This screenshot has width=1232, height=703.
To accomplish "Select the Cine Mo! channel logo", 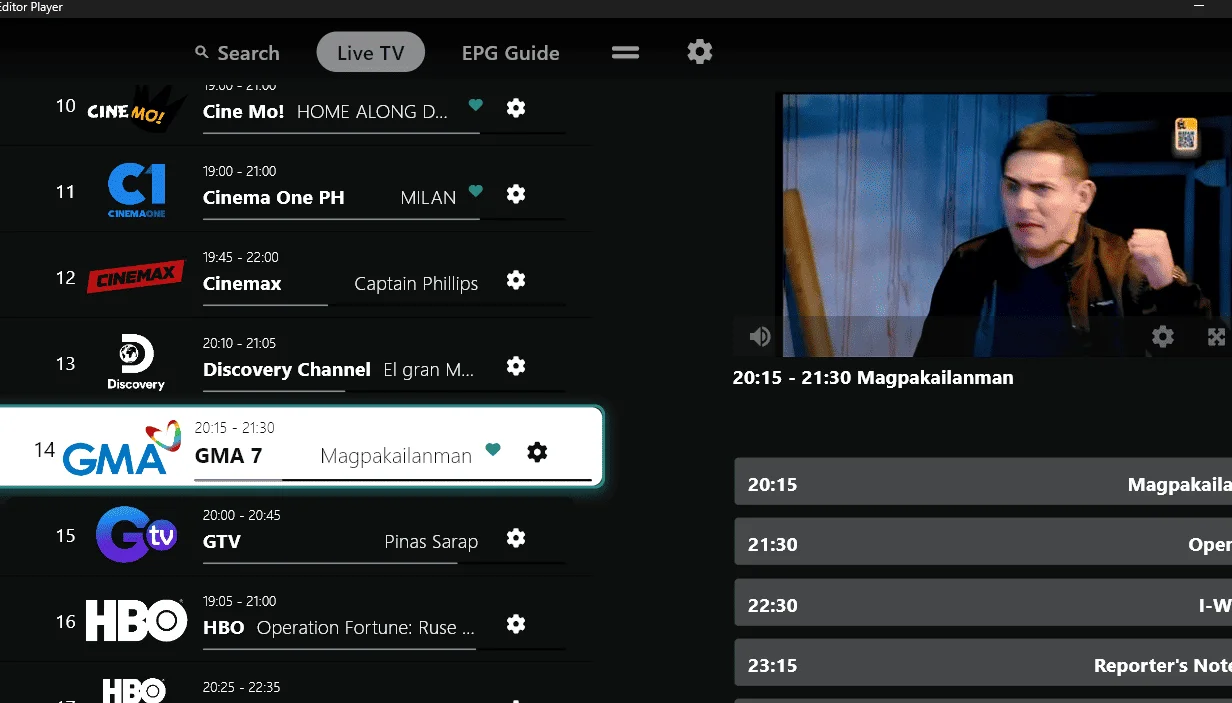I will pos(137,108).
